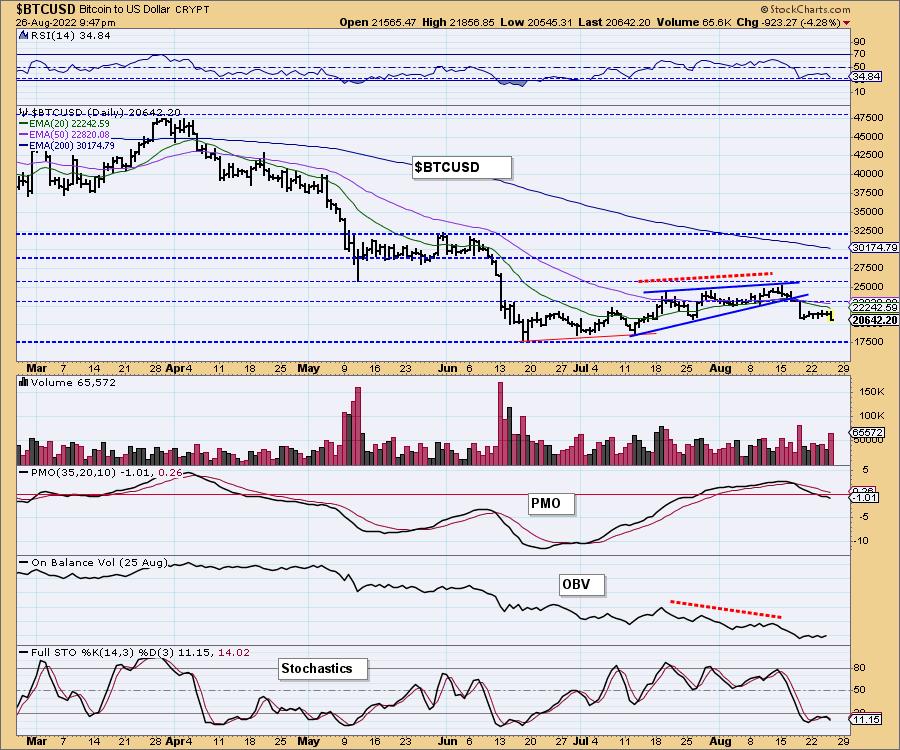Click the Volume 65.6K header value
This screenshot has height=750, width=900.
693,22
